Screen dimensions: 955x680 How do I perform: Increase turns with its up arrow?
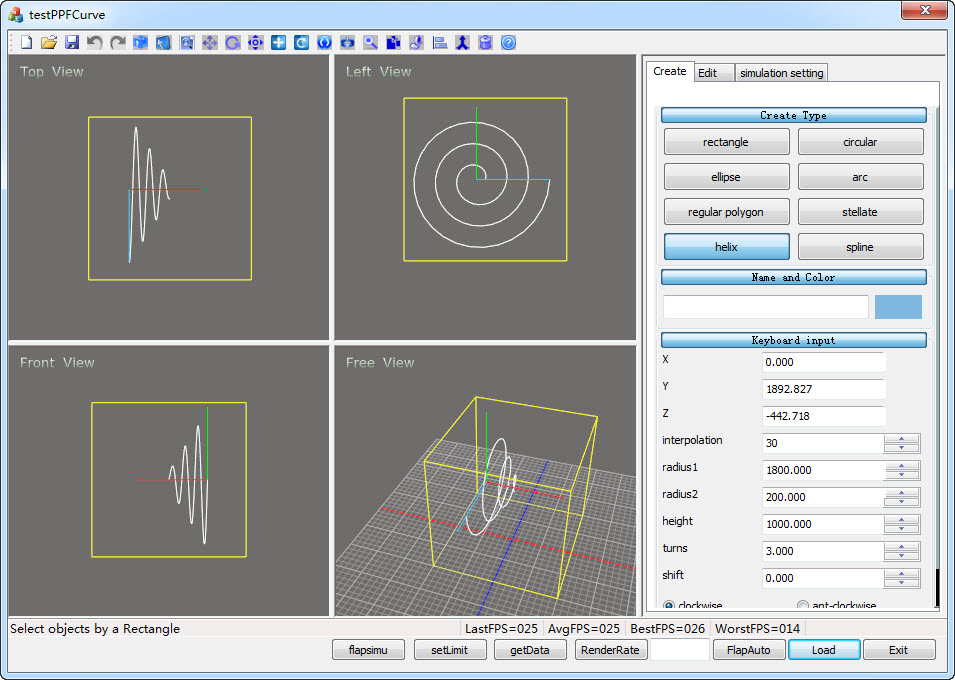[x=901, y=547]
